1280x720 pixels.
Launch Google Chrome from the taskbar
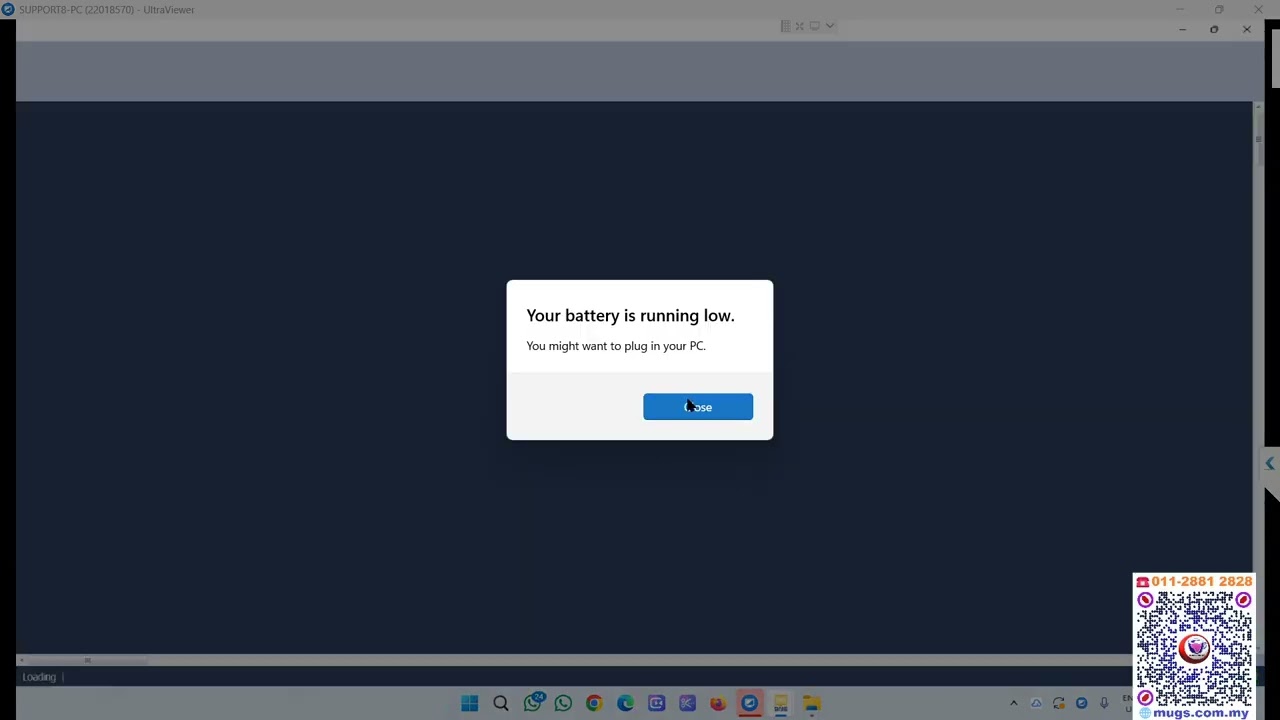point(594,703)
